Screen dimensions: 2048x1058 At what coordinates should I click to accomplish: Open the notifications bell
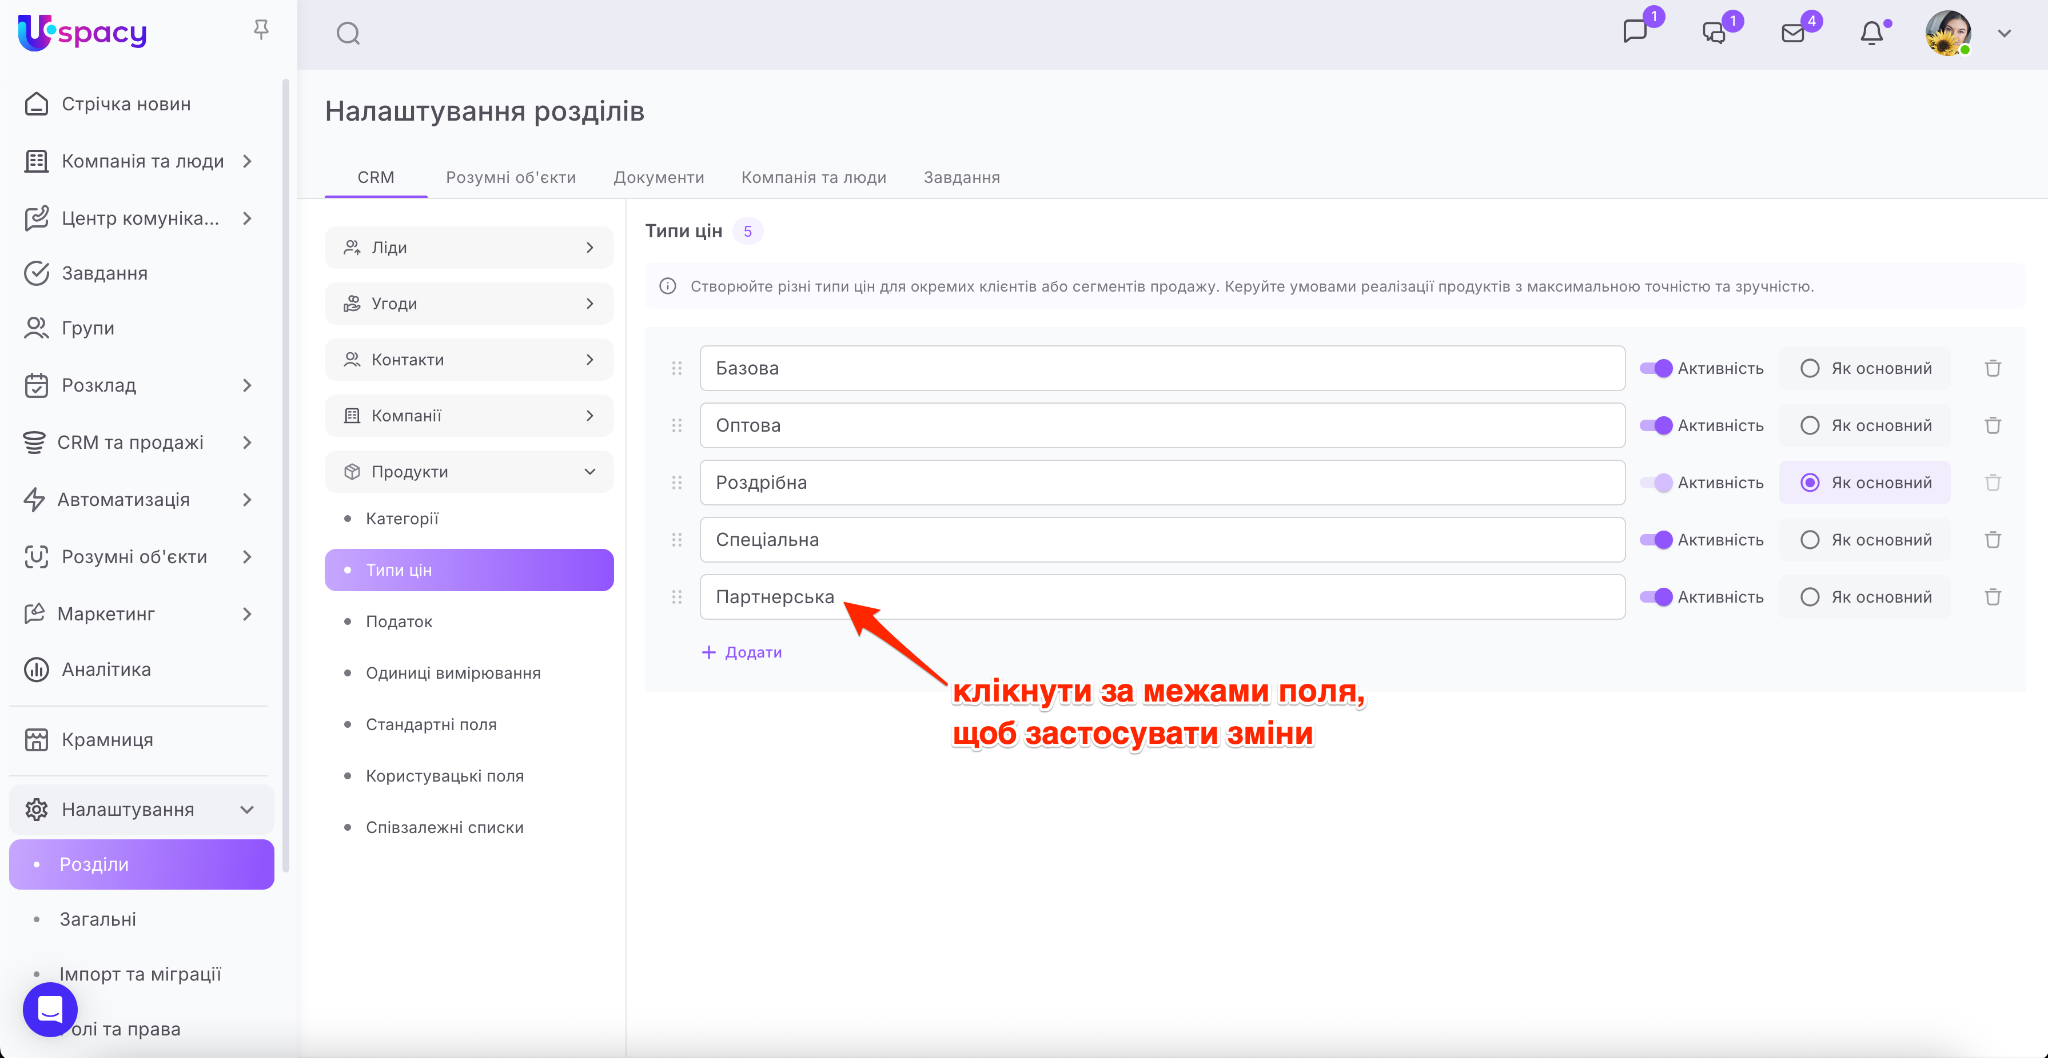(1872, 33)
